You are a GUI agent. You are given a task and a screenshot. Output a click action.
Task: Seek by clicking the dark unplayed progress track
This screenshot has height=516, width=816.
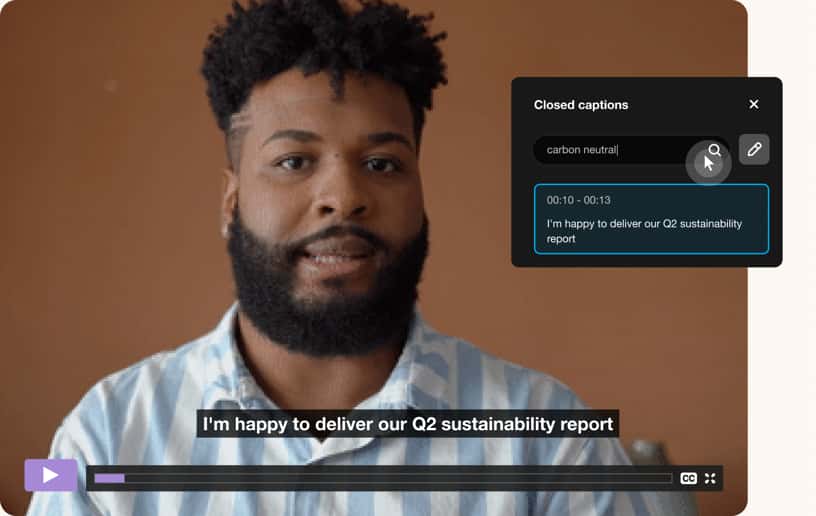click(x=399, y=479)
